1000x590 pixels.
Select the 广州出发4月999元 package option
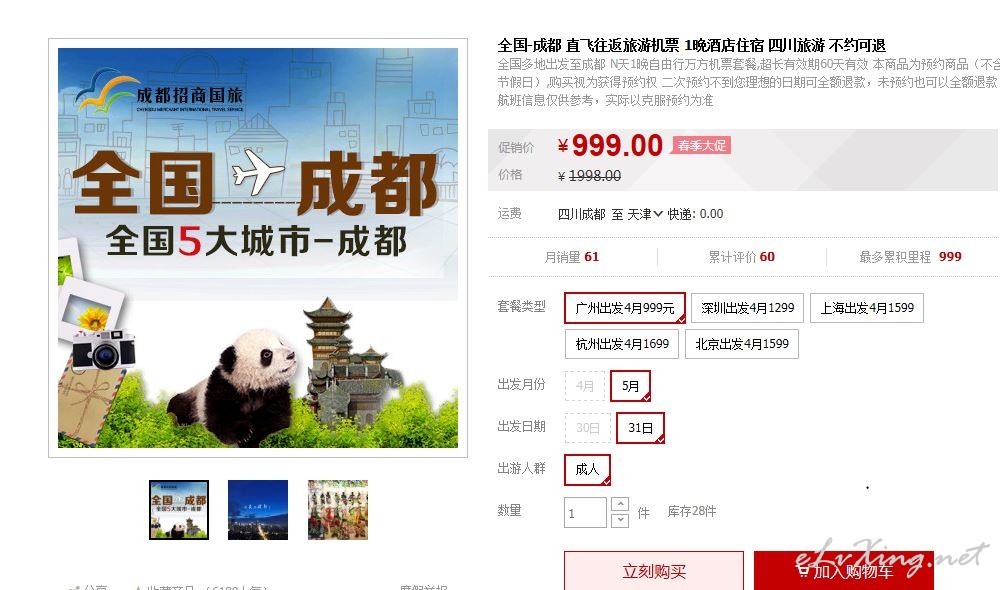(x=624, y=308)
